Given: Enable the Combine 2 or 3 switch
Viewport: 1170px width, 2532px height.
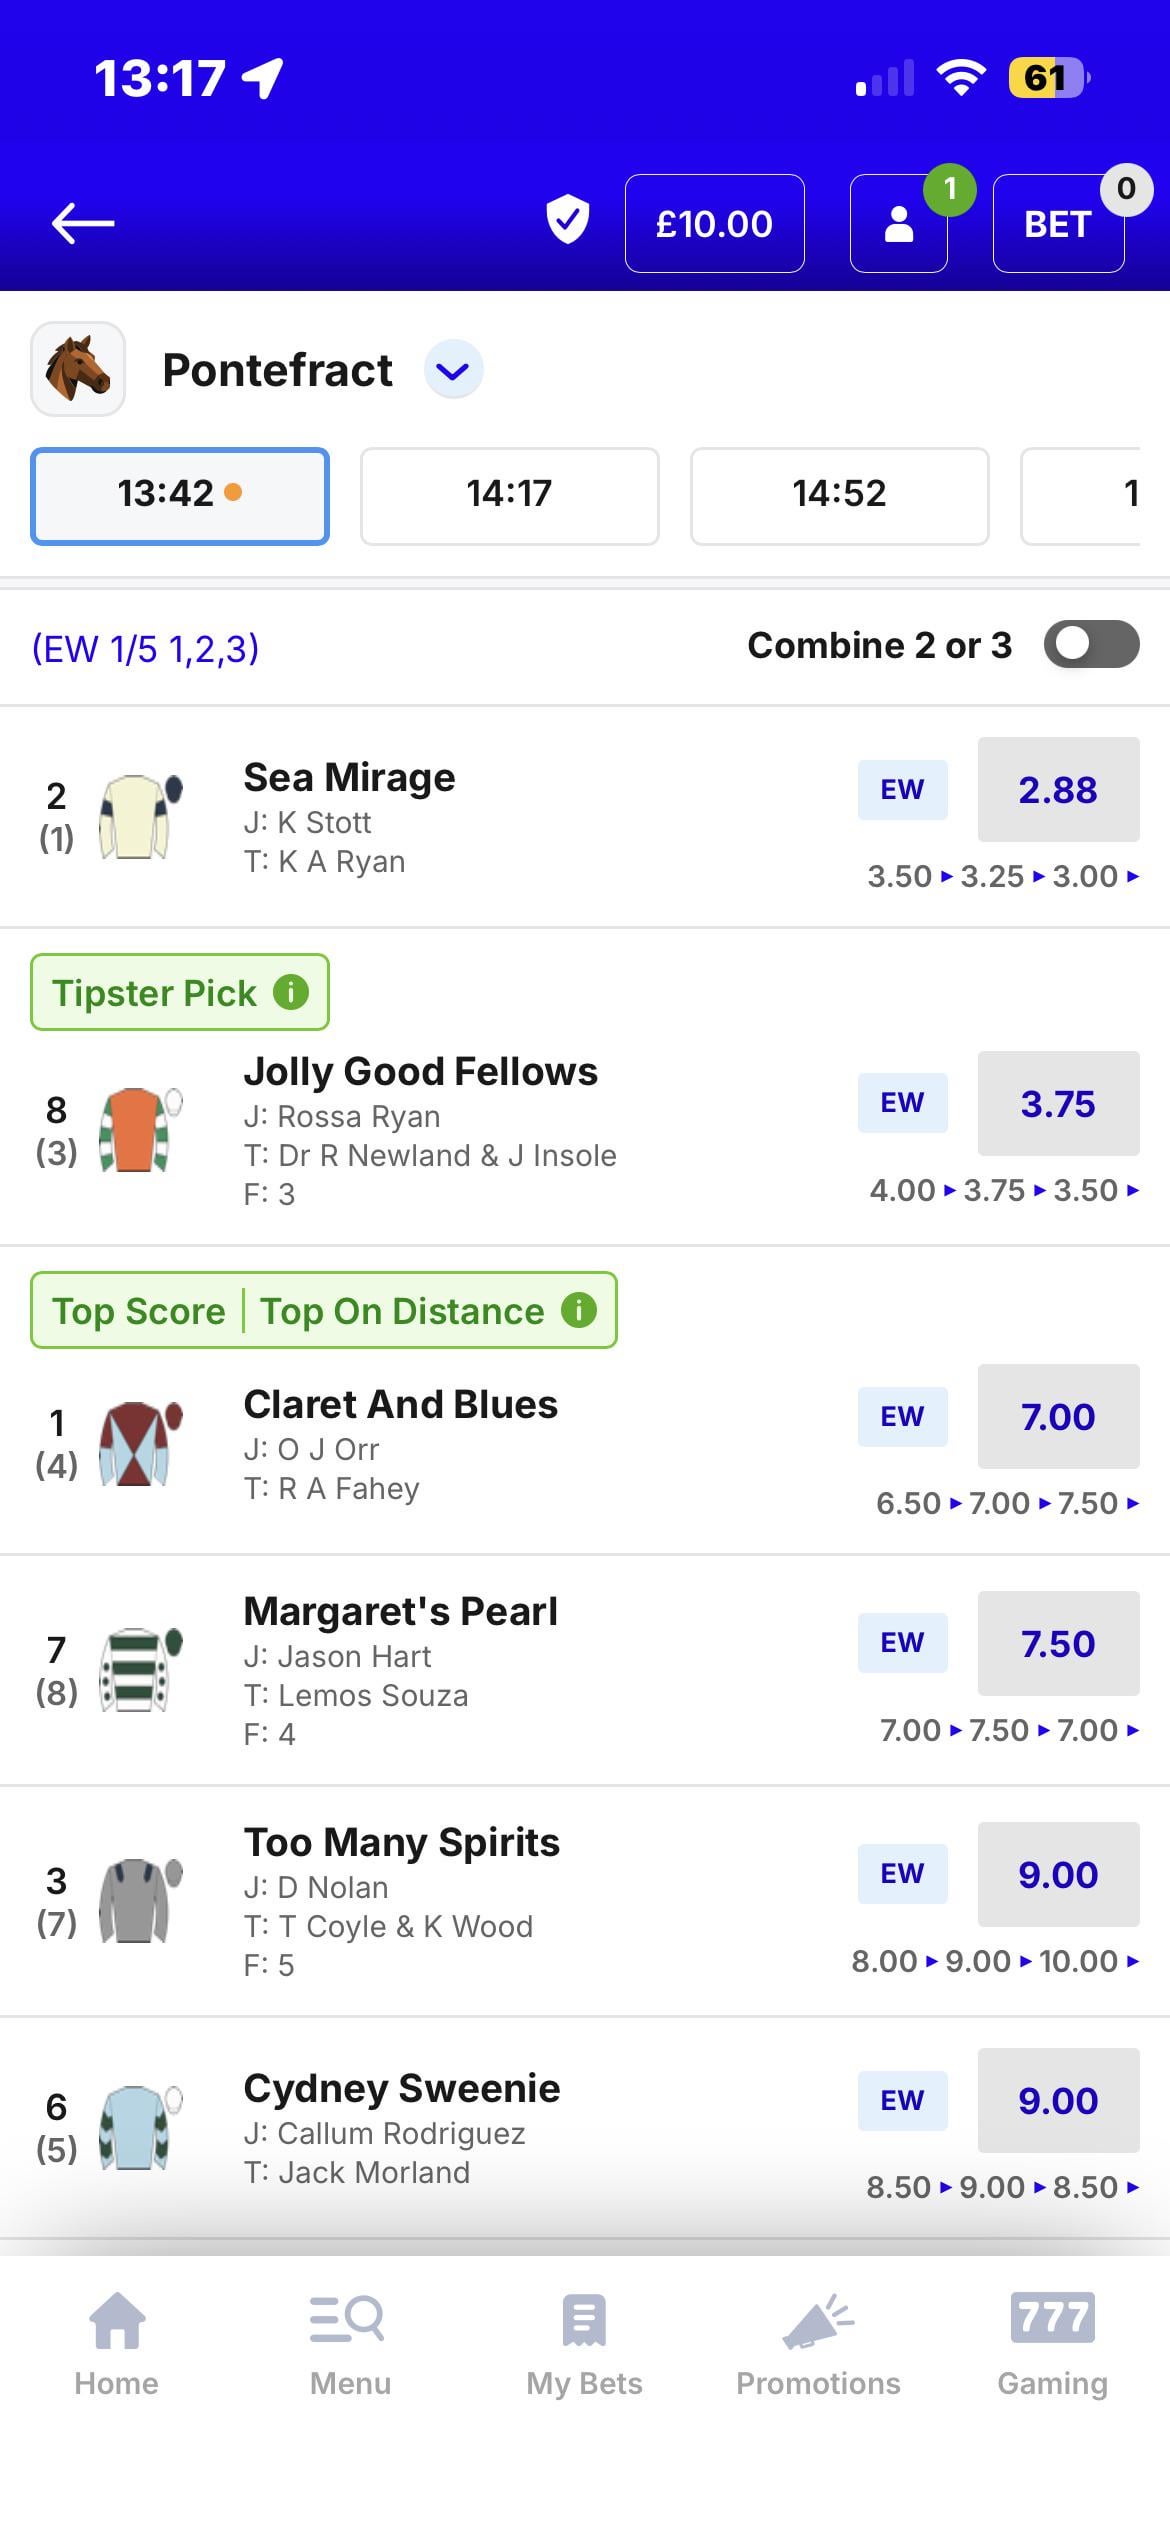Looking at the screenshot, I should coord(1091,645).
